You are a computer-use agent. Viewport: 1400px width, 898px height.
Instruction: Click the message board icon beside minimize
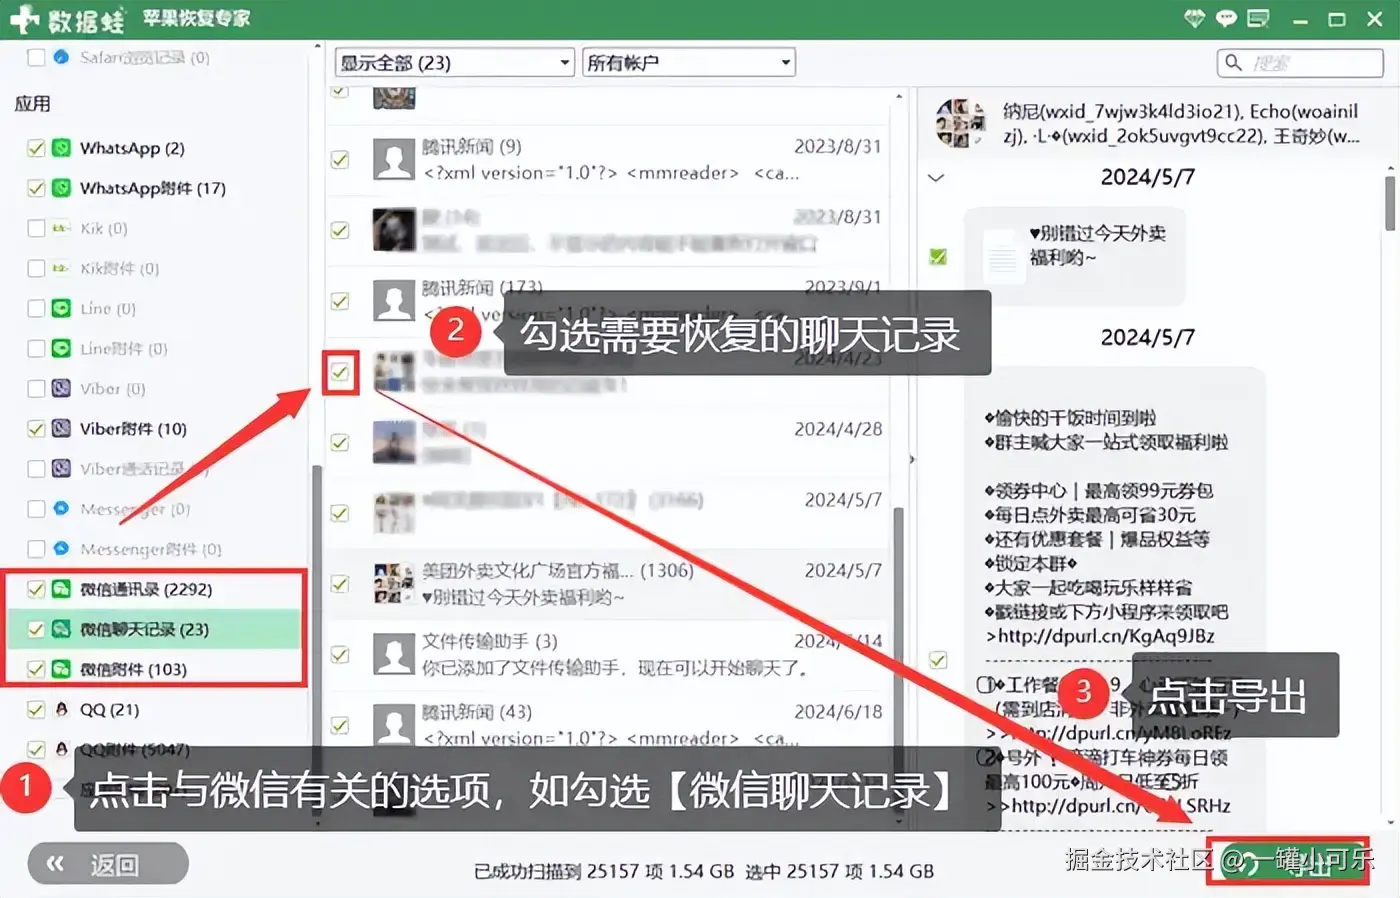[x=1258, y=19]
